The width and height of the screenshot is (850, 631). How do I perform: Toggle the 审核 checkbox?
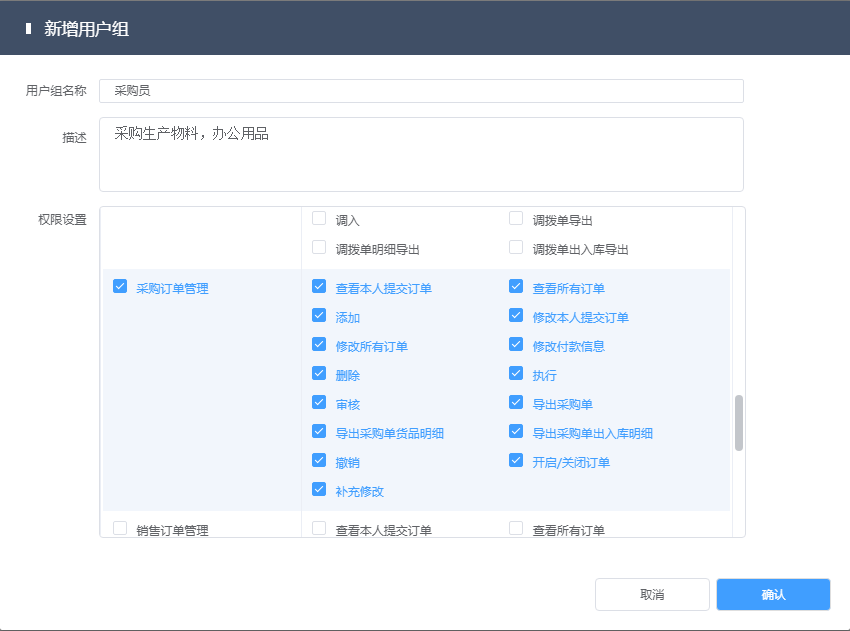tap(319, 402)
